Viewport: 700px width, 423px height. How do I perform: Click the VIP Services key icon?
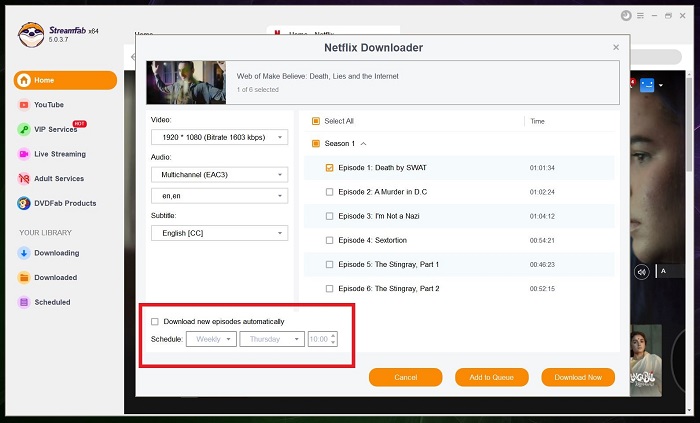pyautogui.click(x=24, y=129)
